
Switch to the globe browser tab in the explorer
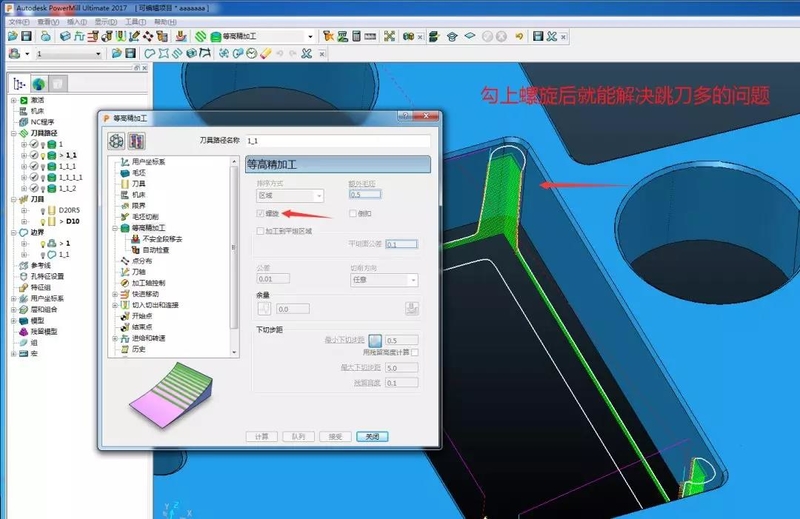[38, 83]
